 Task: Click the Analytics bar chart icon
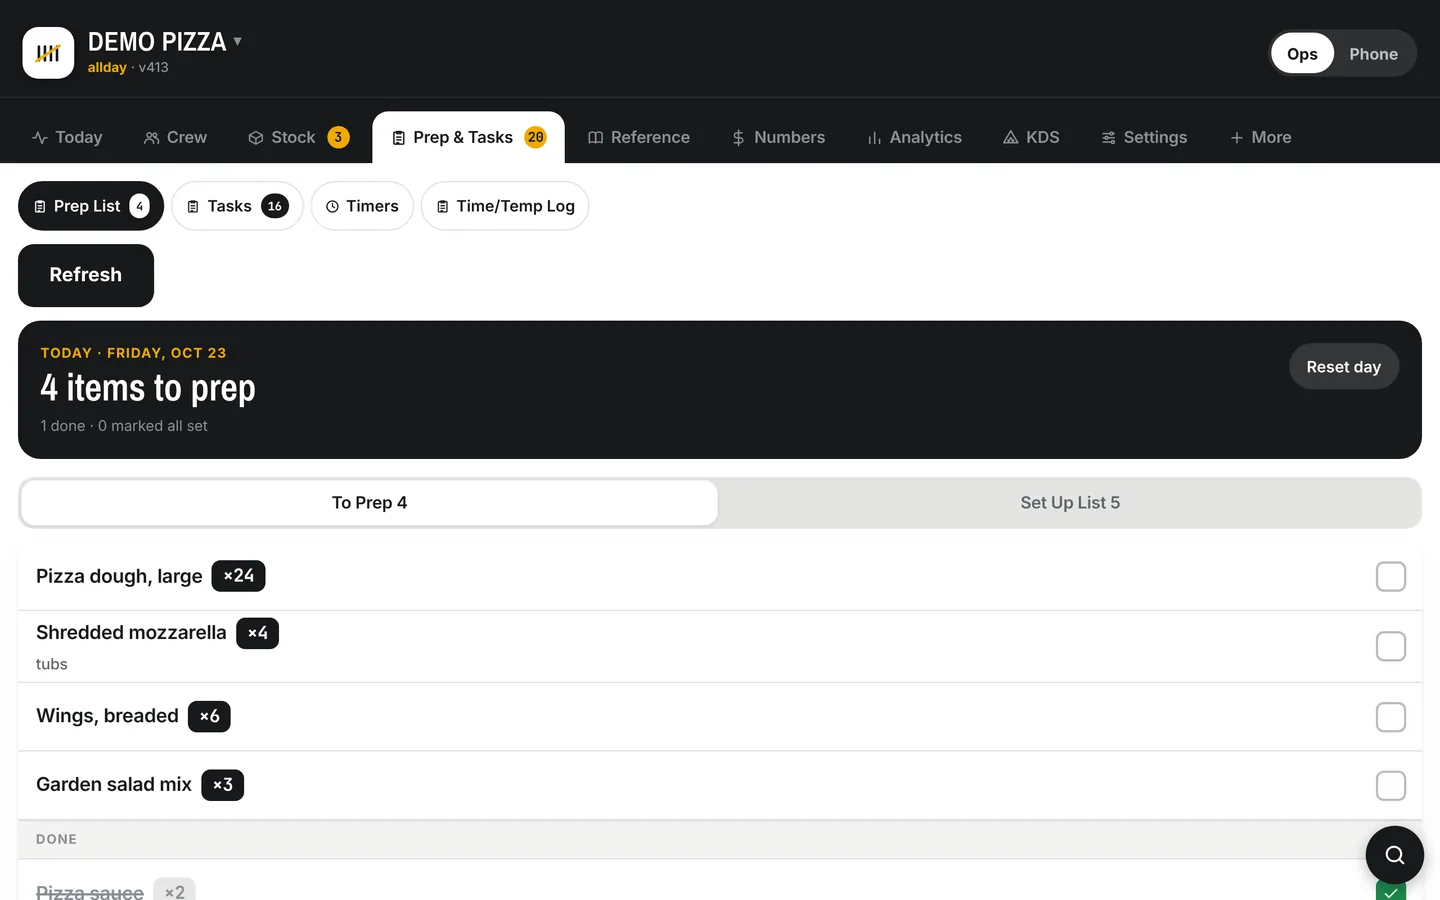[x=874, y=138]
